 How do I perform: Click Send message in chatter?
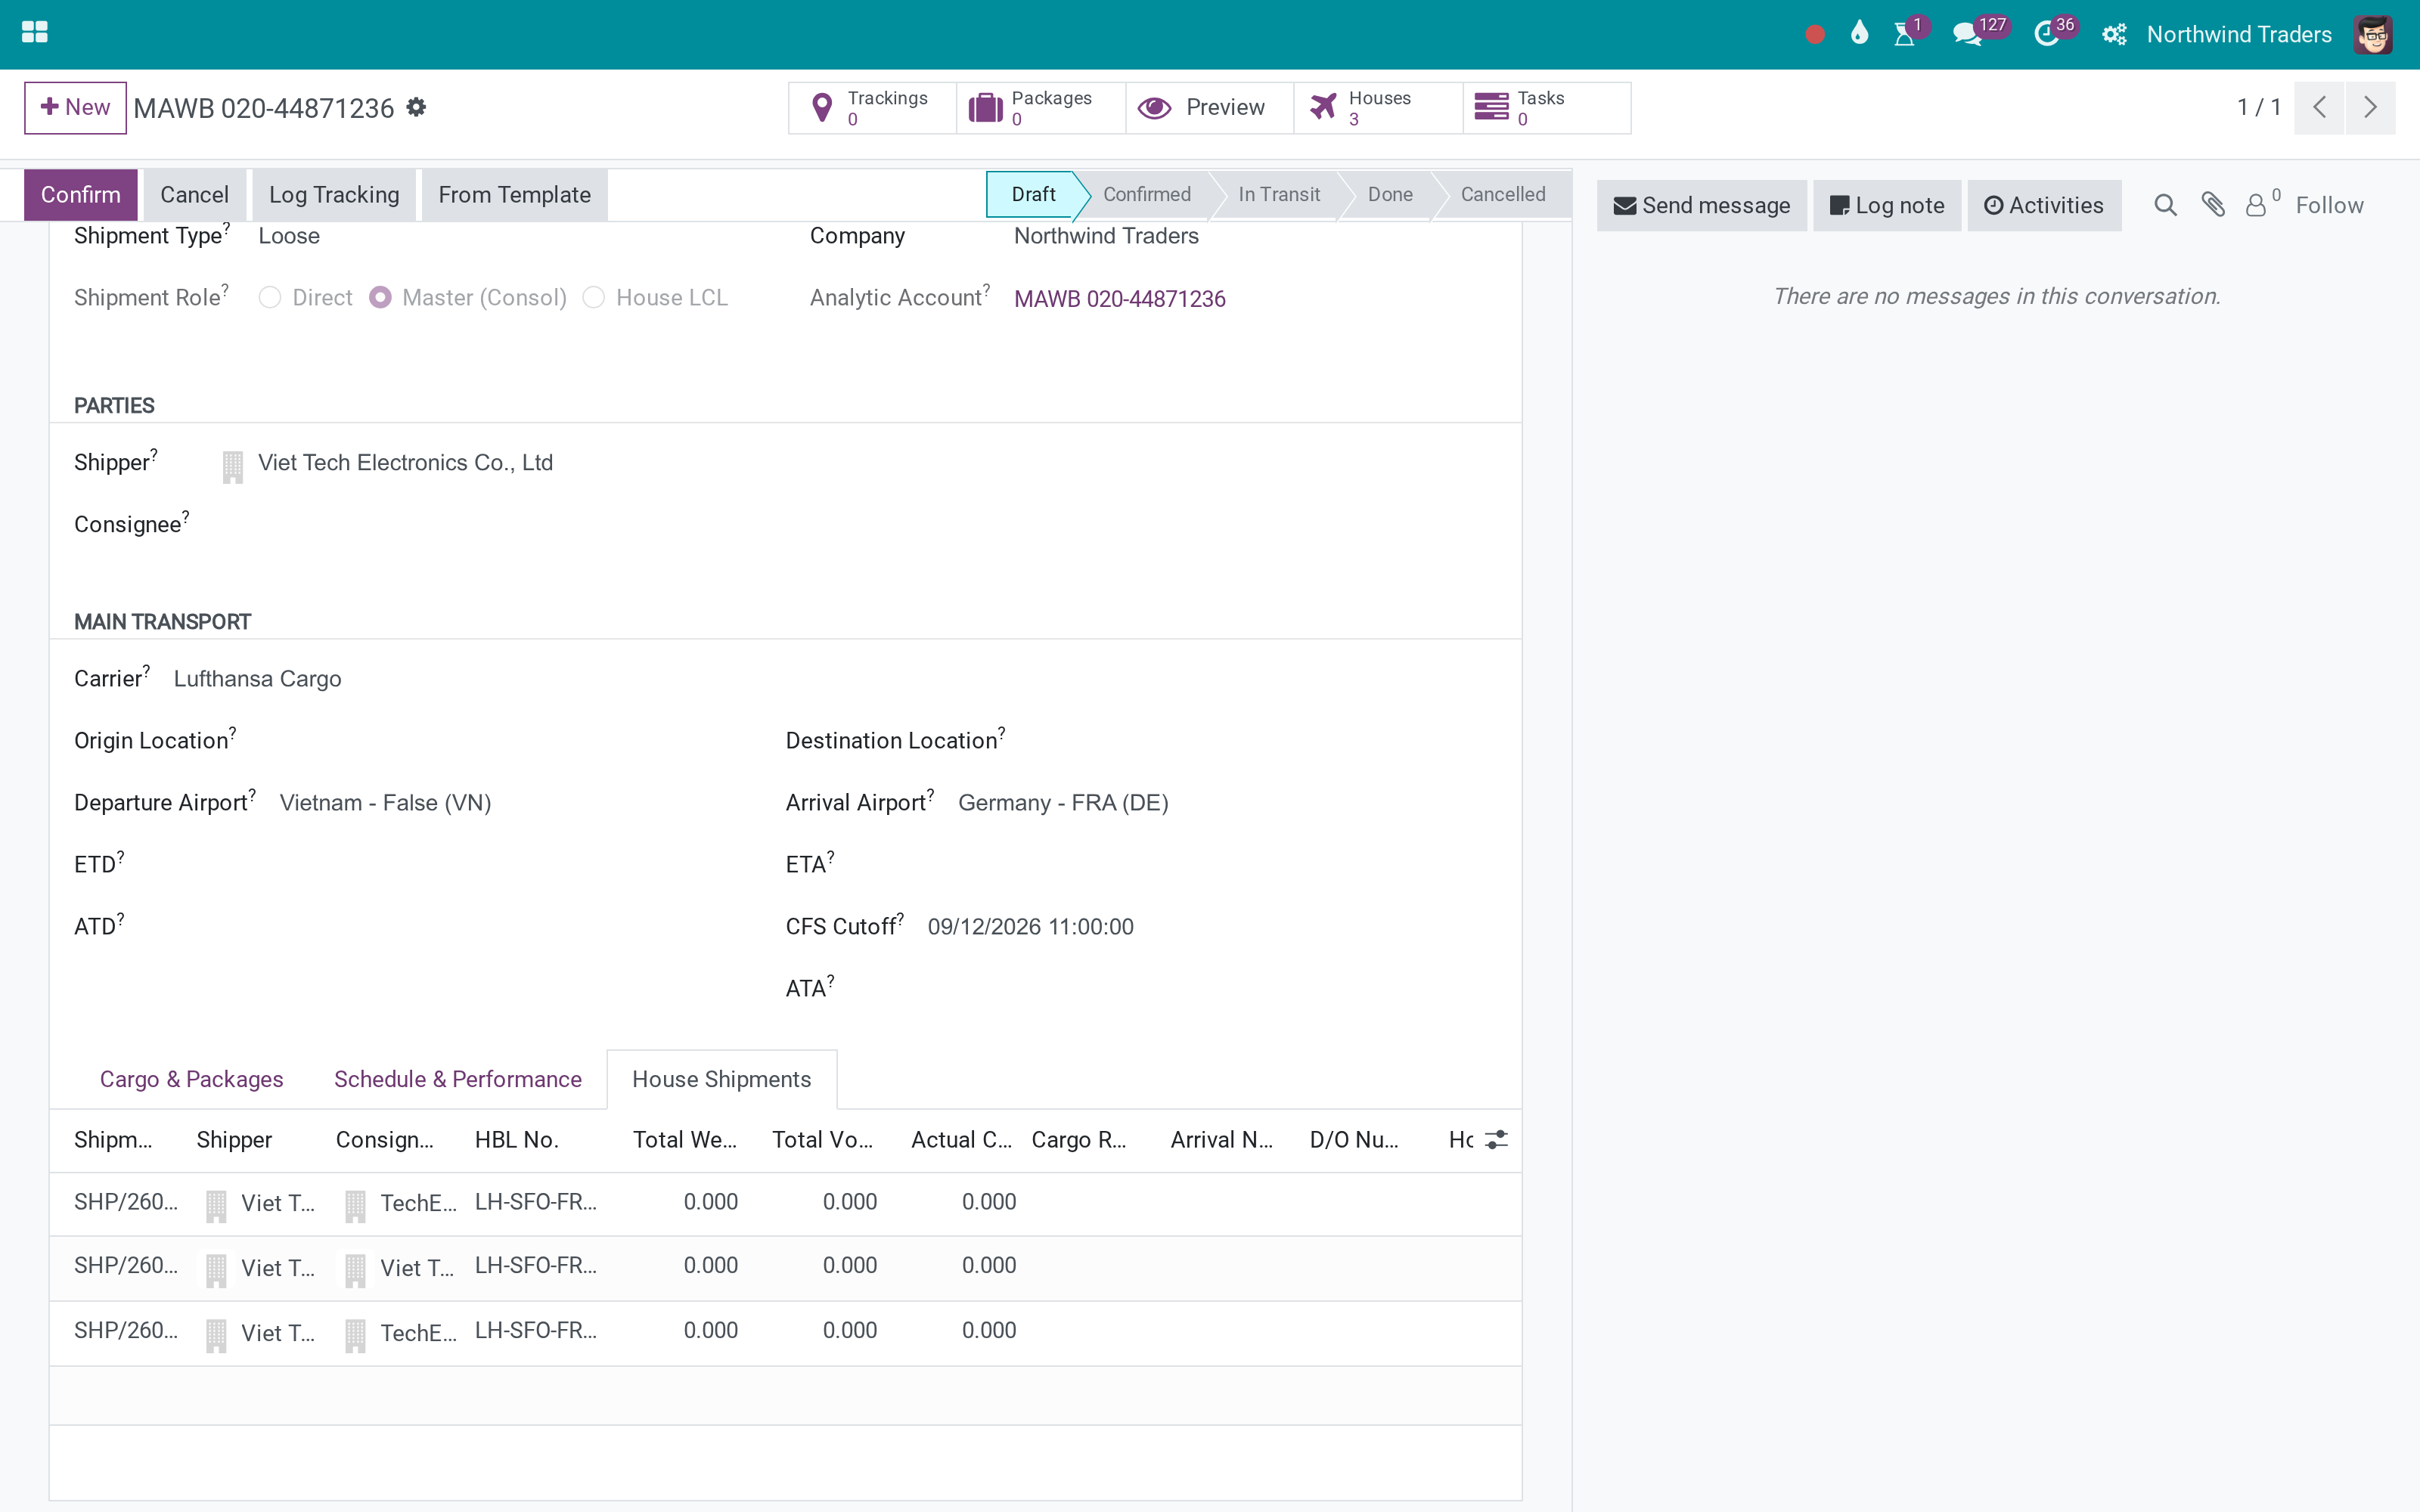click(x=1702, y=205)
